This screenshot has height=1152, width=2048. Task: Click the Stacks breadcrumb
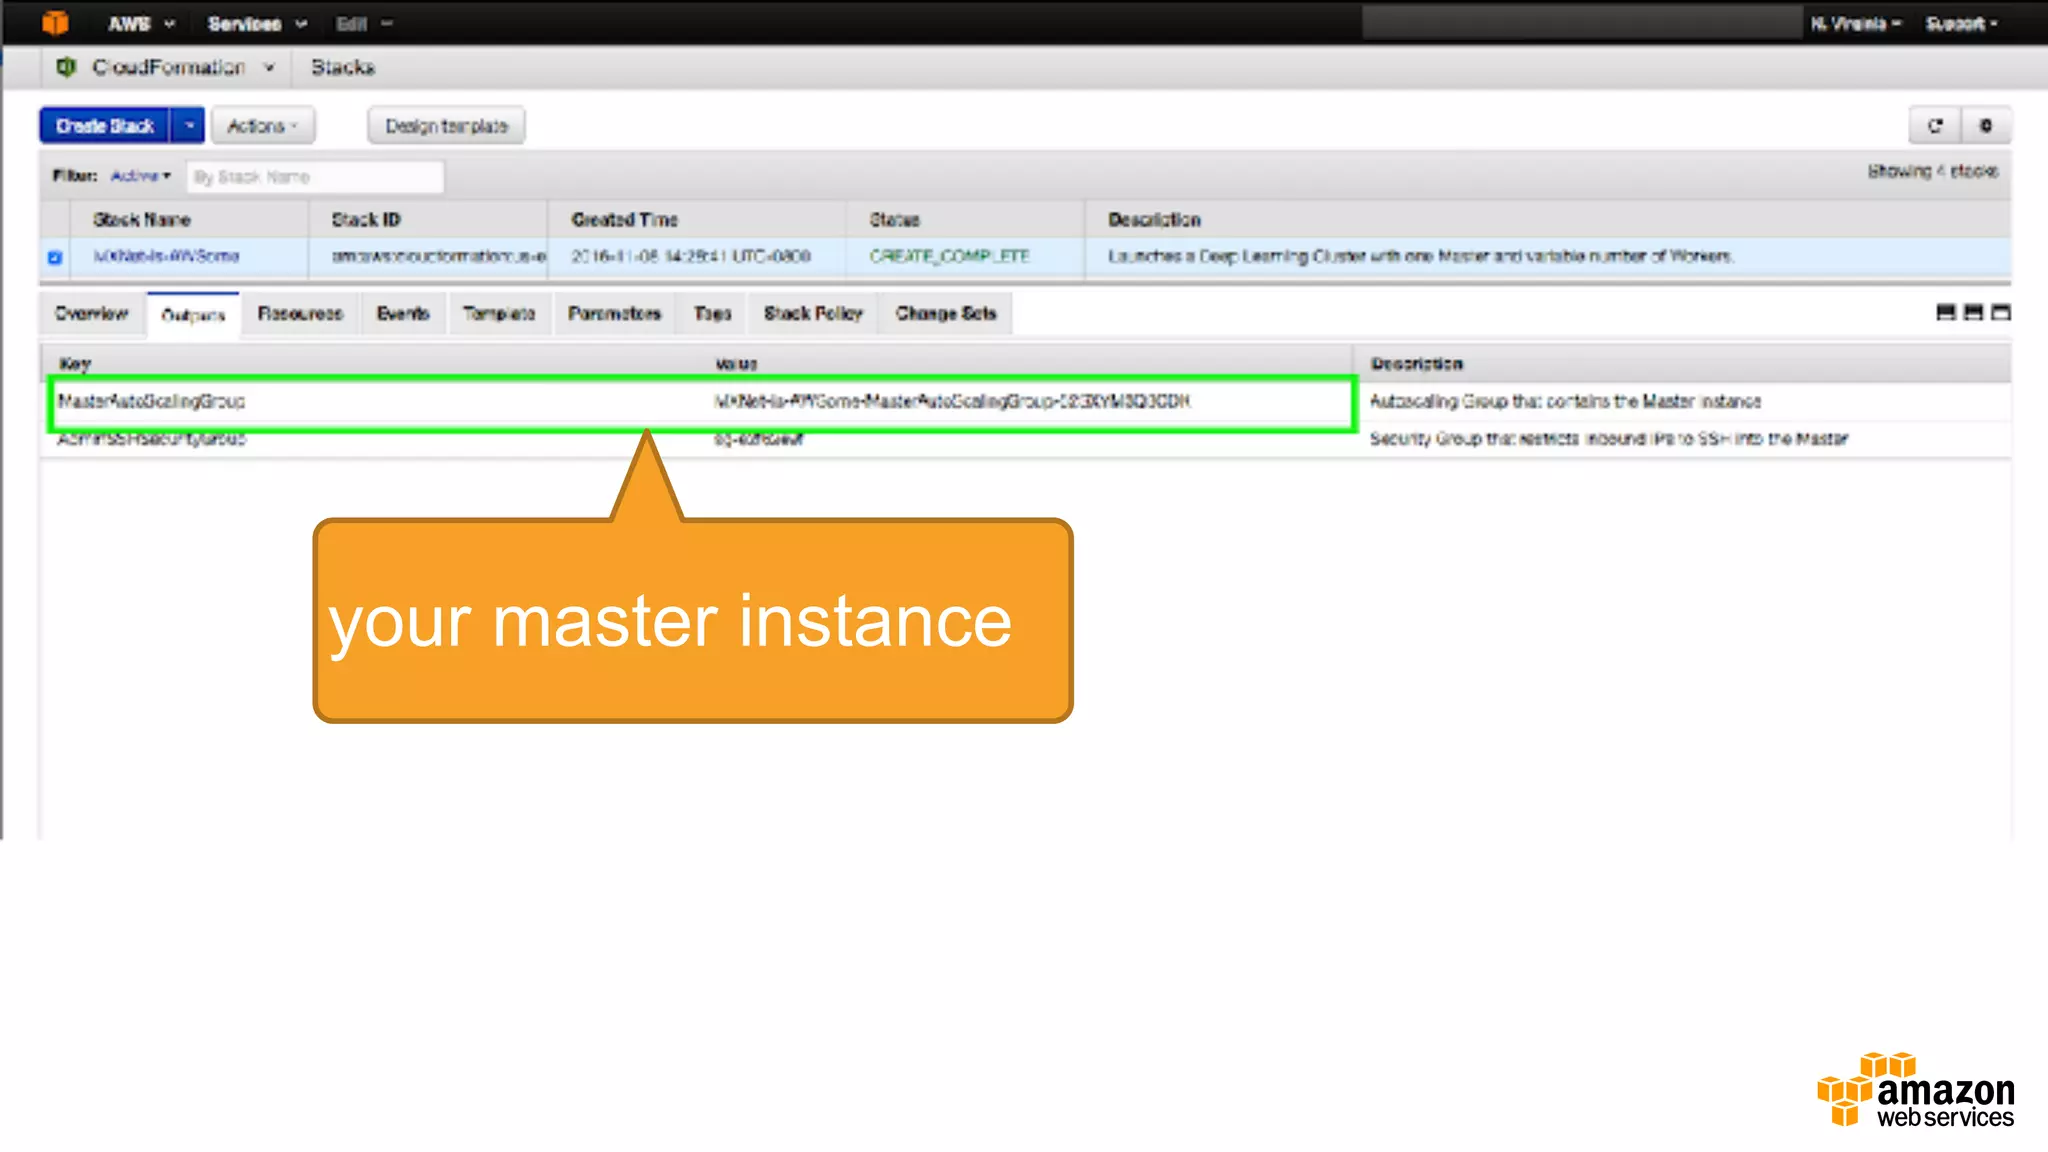click(x=342, y=67)
